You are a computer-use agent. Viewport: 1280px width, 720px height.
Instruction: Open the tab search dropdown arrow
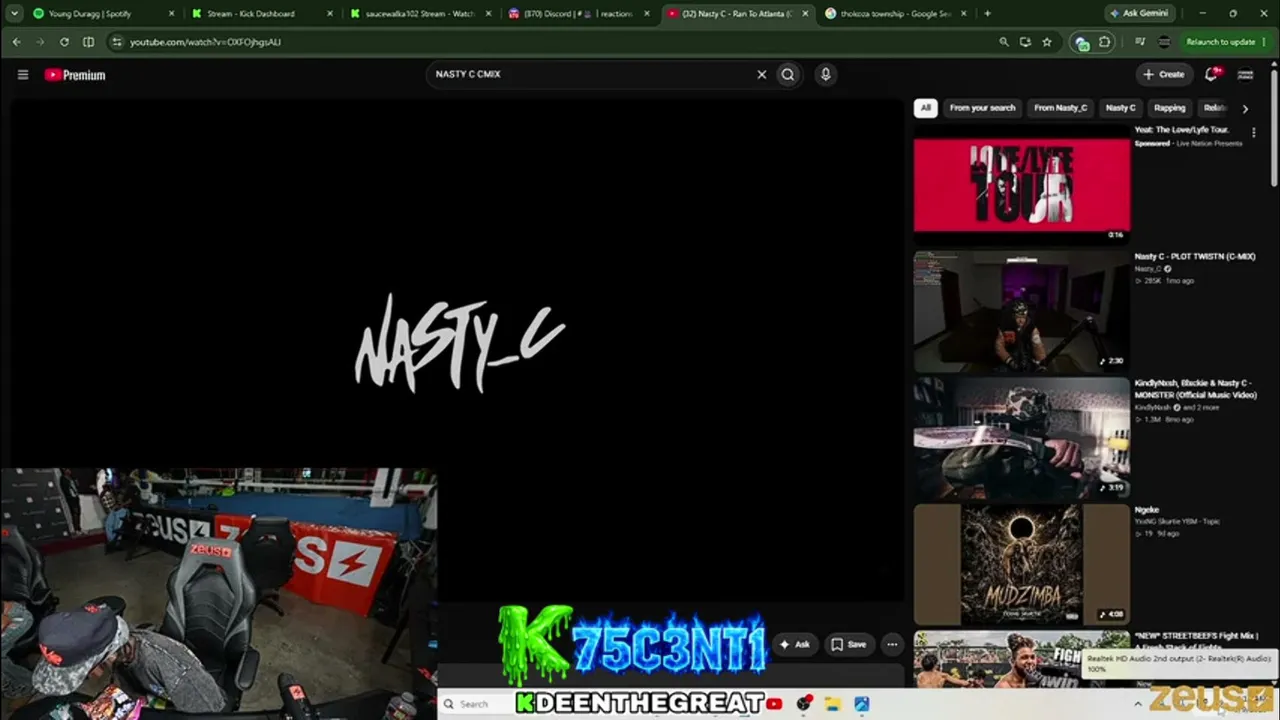pyautogui.click(x=14, y=14)
